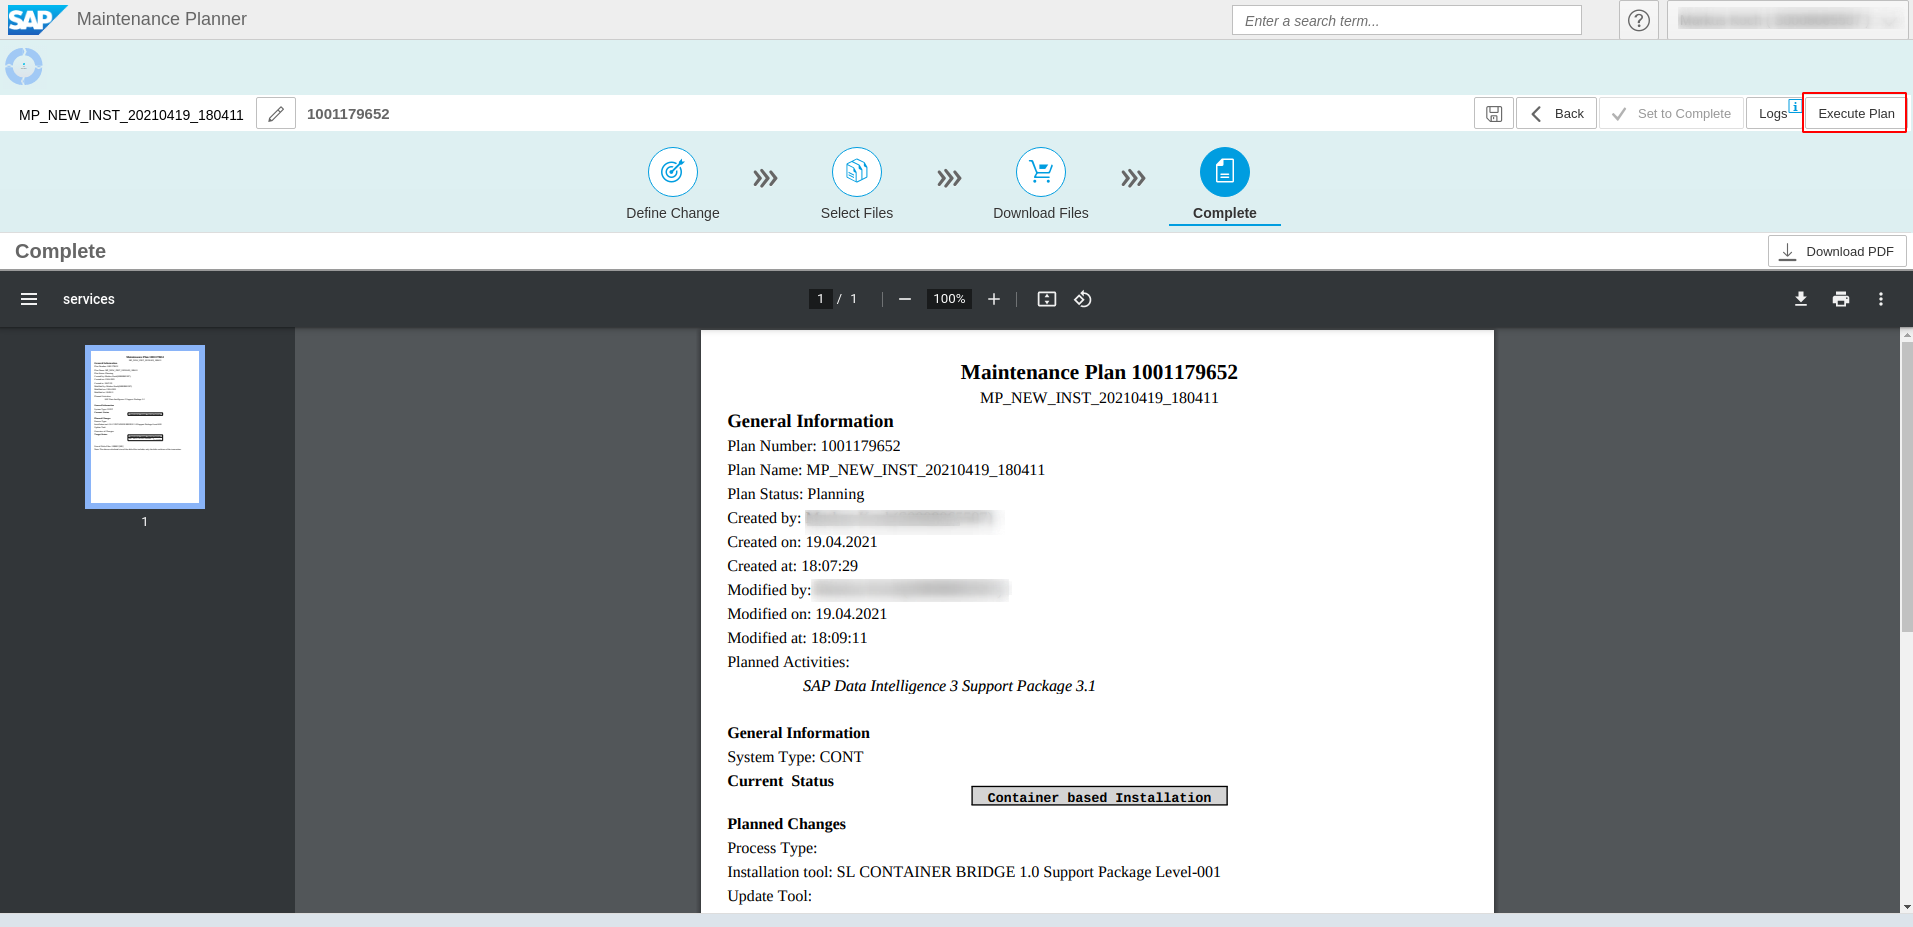Select the Download Files step icon

pos(1041,172)
